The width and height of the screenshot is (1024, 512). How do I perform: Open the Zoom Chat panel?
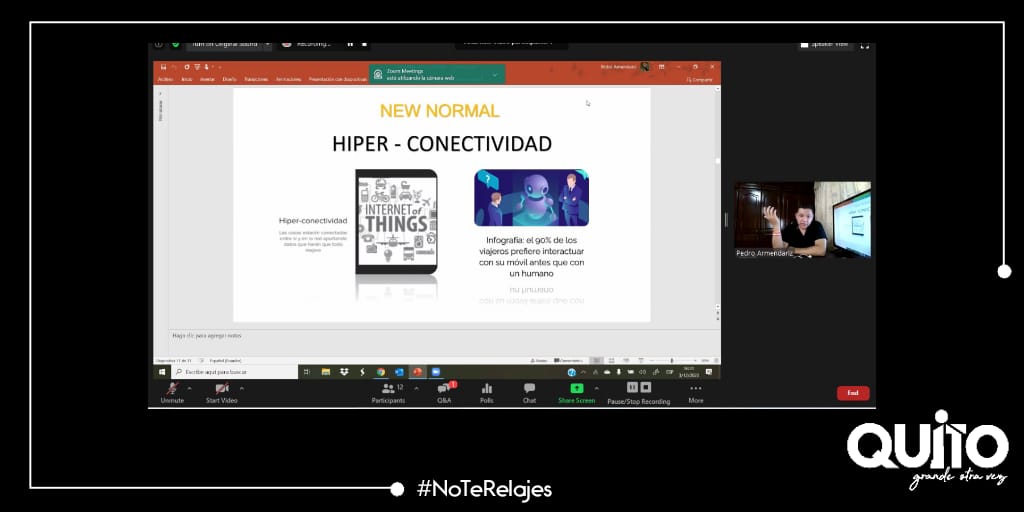tap(529, 390)
